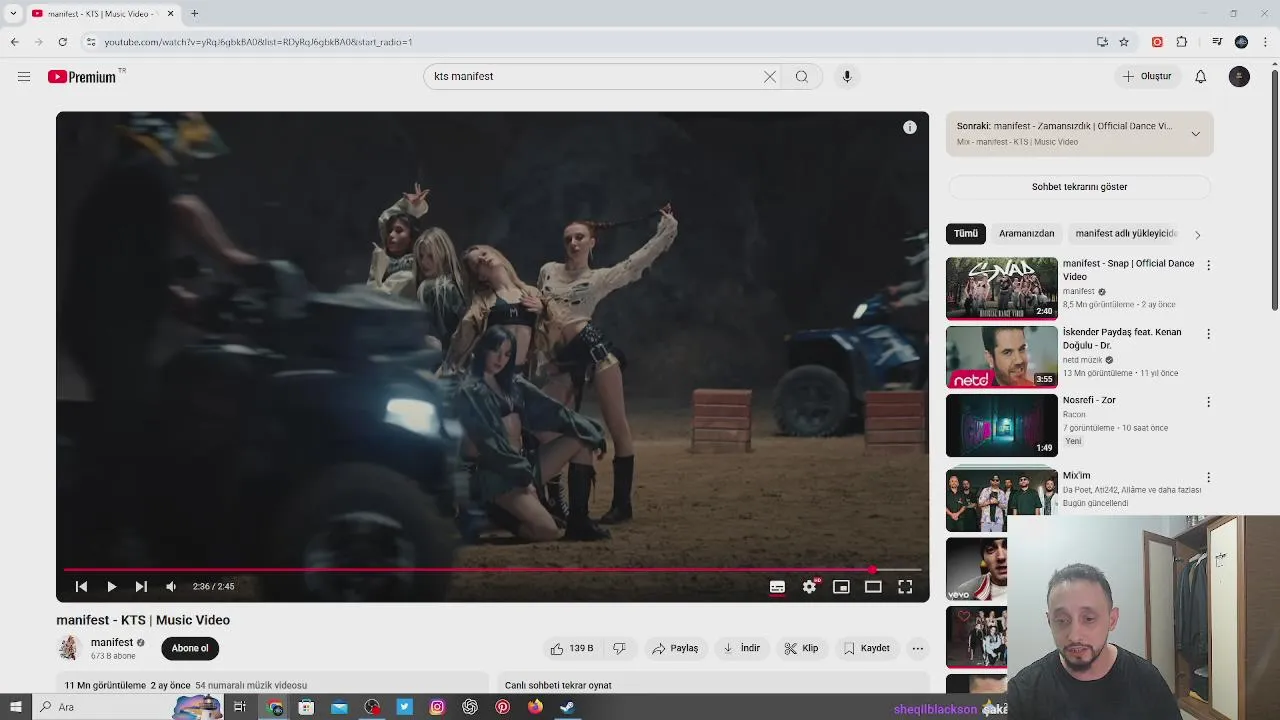The image size is (1280, 720).
Task: Open Chrome tab search dropdown
Action: pos(13,13)
